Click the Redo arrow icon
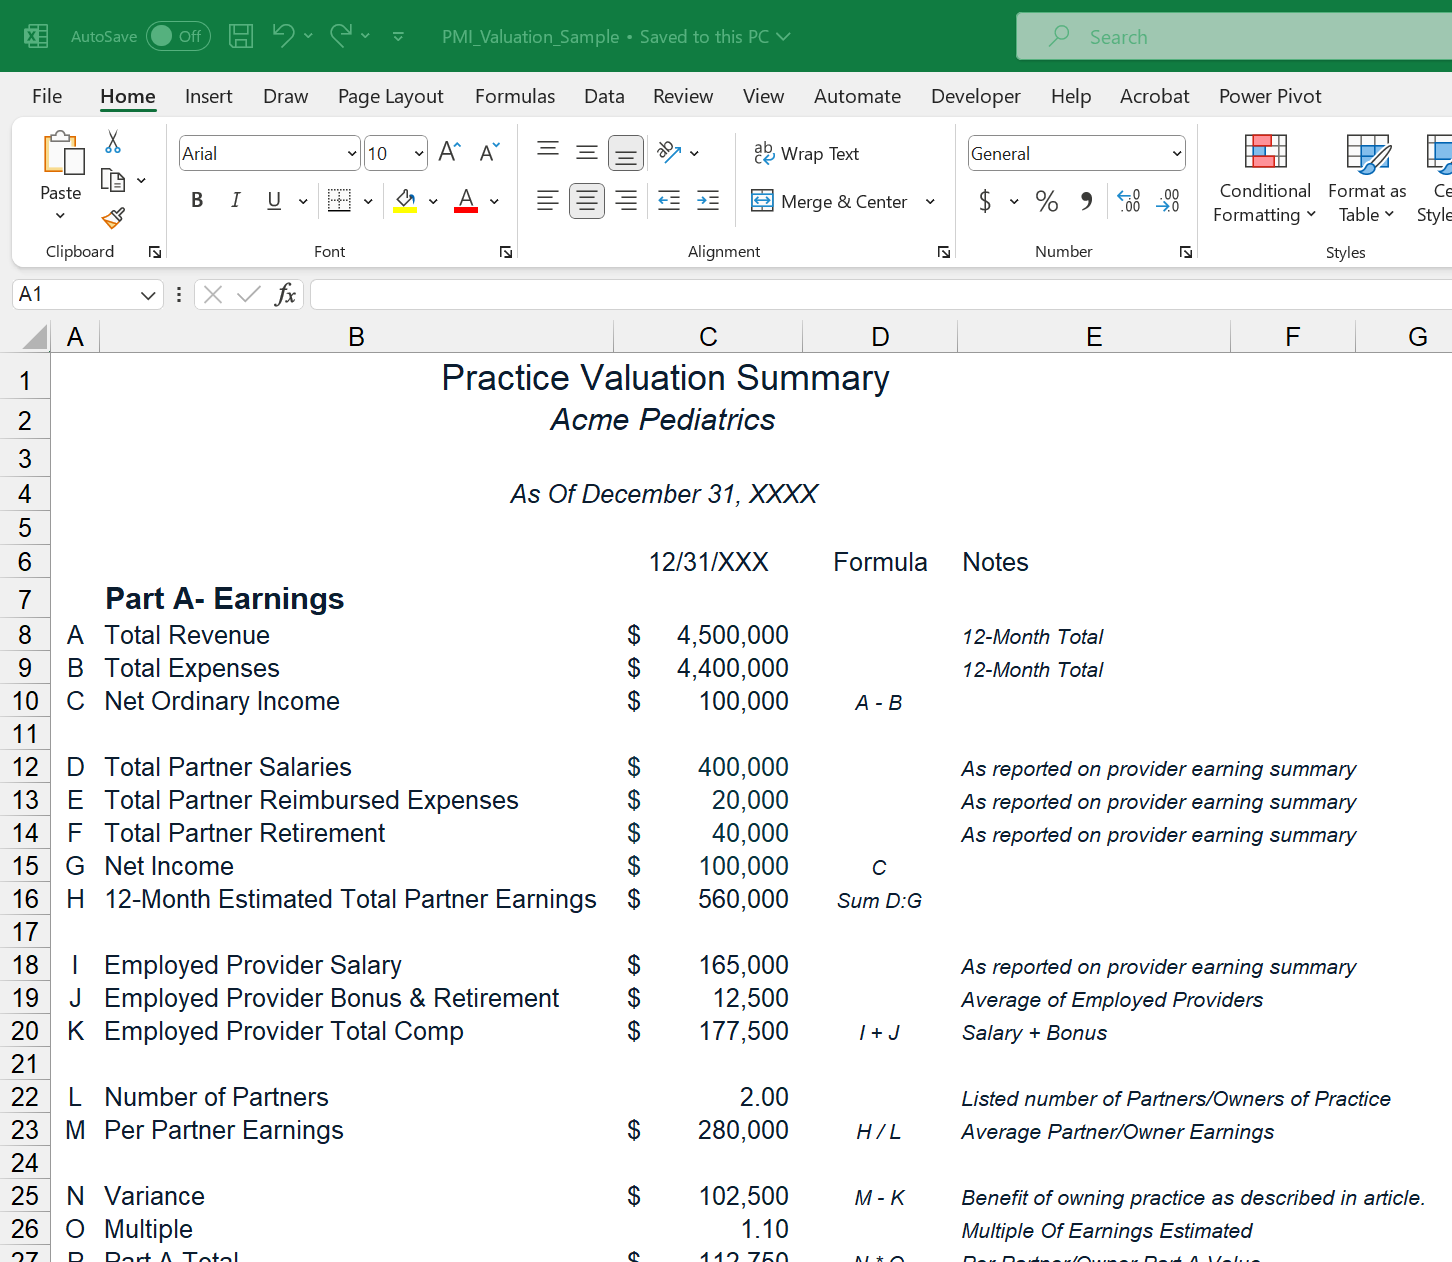Viewport: 1452px width, 1262px height. pyautogui.click(x=340, y=36)
